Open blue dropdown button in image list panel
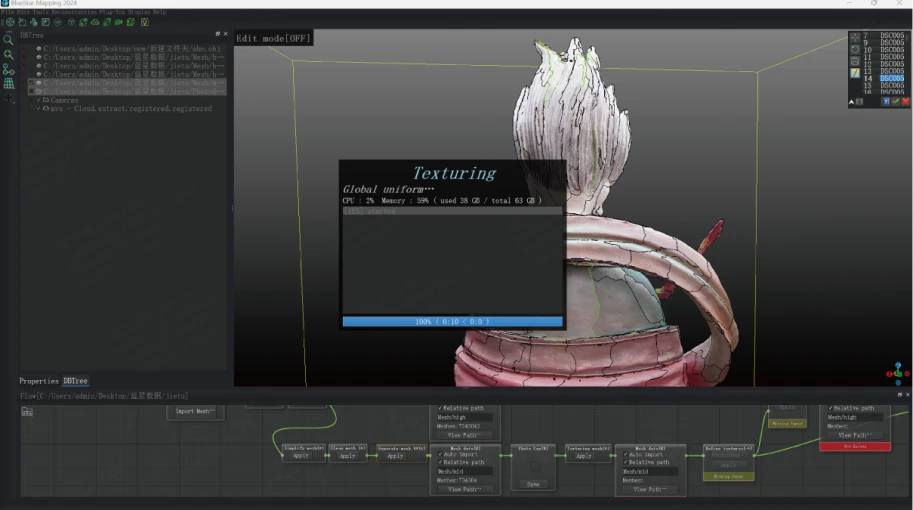Screen dimensions: 913x510 [886, 101]
